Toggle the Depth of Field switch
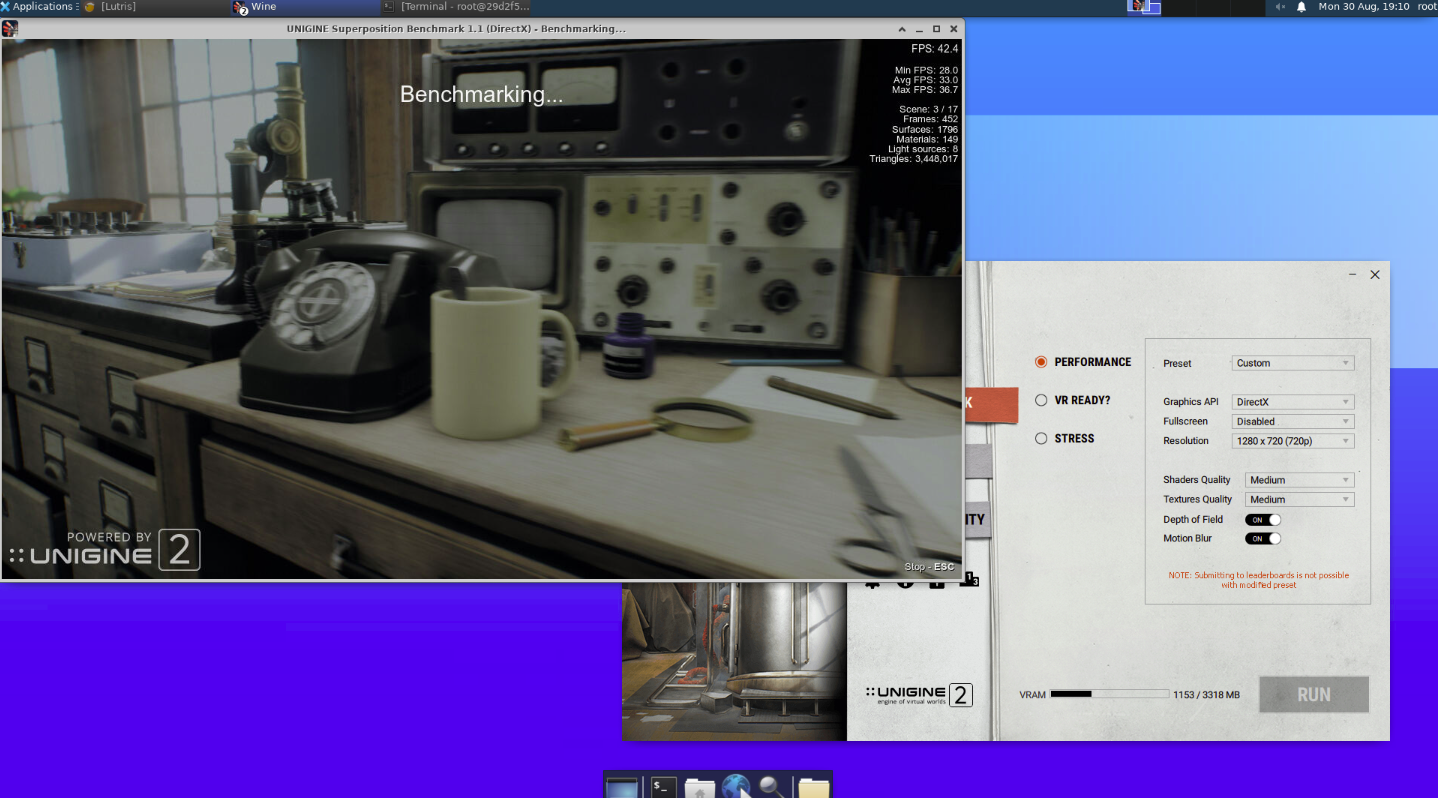 tap(1262, 520)
